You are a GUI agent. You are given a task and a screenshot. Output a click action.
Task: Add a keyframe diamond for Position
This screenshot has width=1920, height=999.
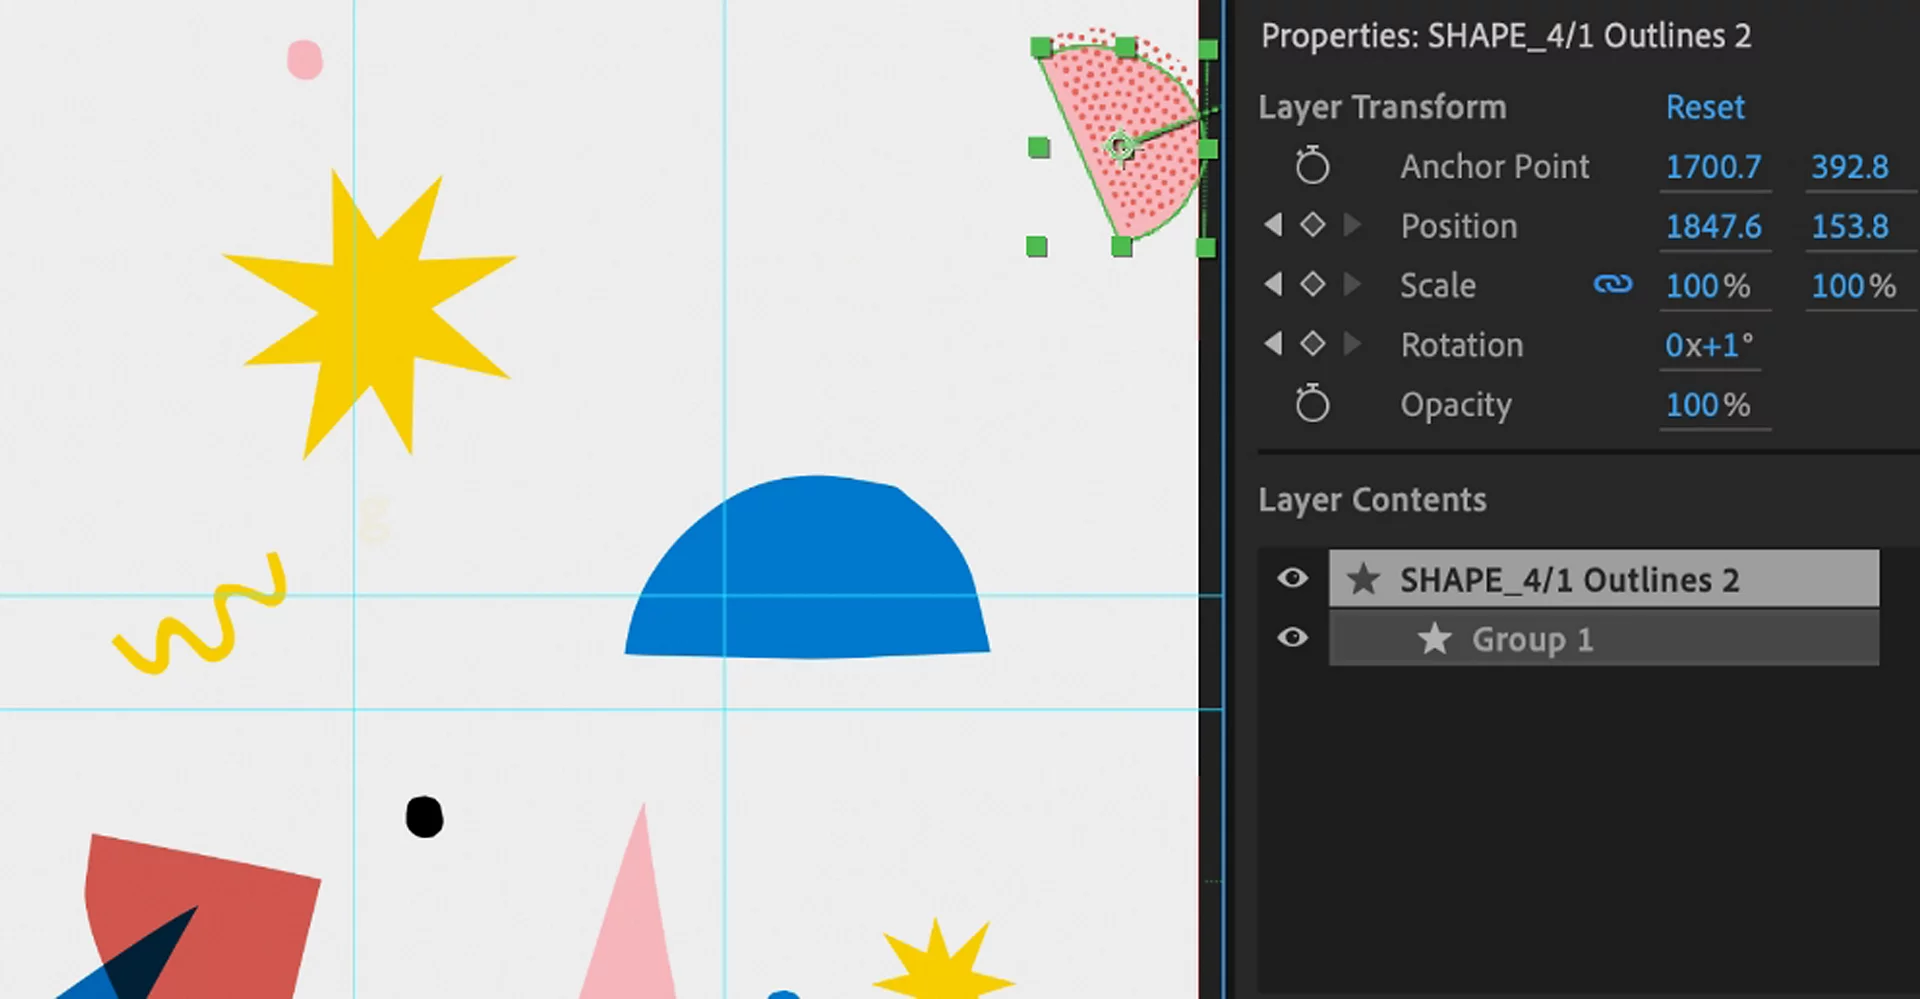pos(1312,225)
